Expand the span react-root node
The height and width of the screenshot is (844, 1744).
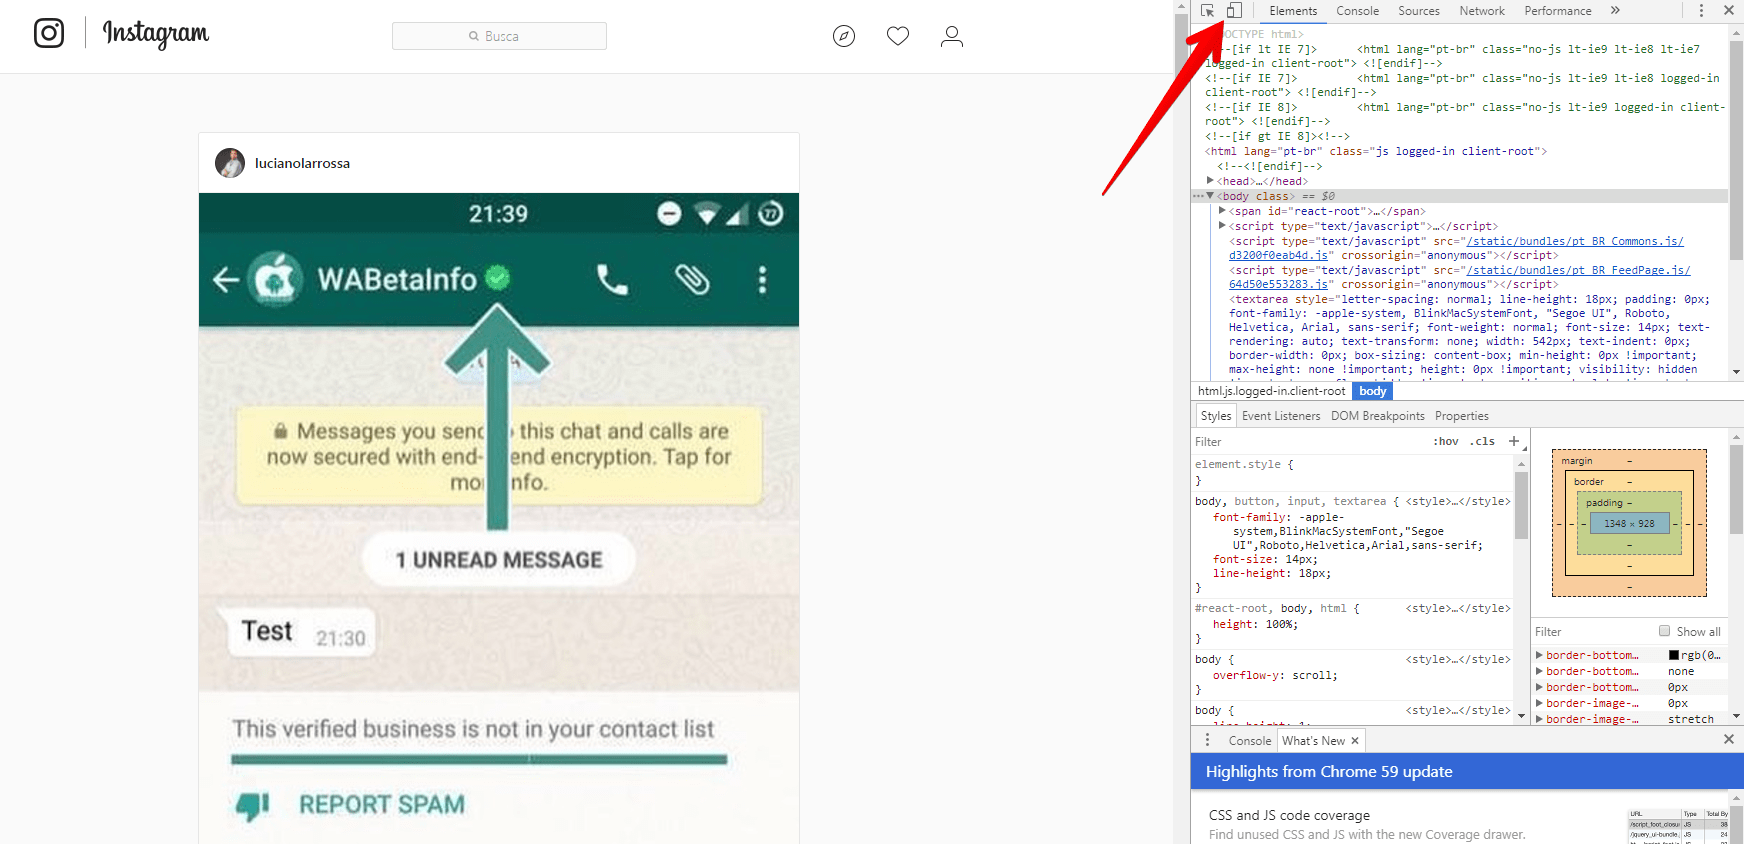tap(1222, 211)
